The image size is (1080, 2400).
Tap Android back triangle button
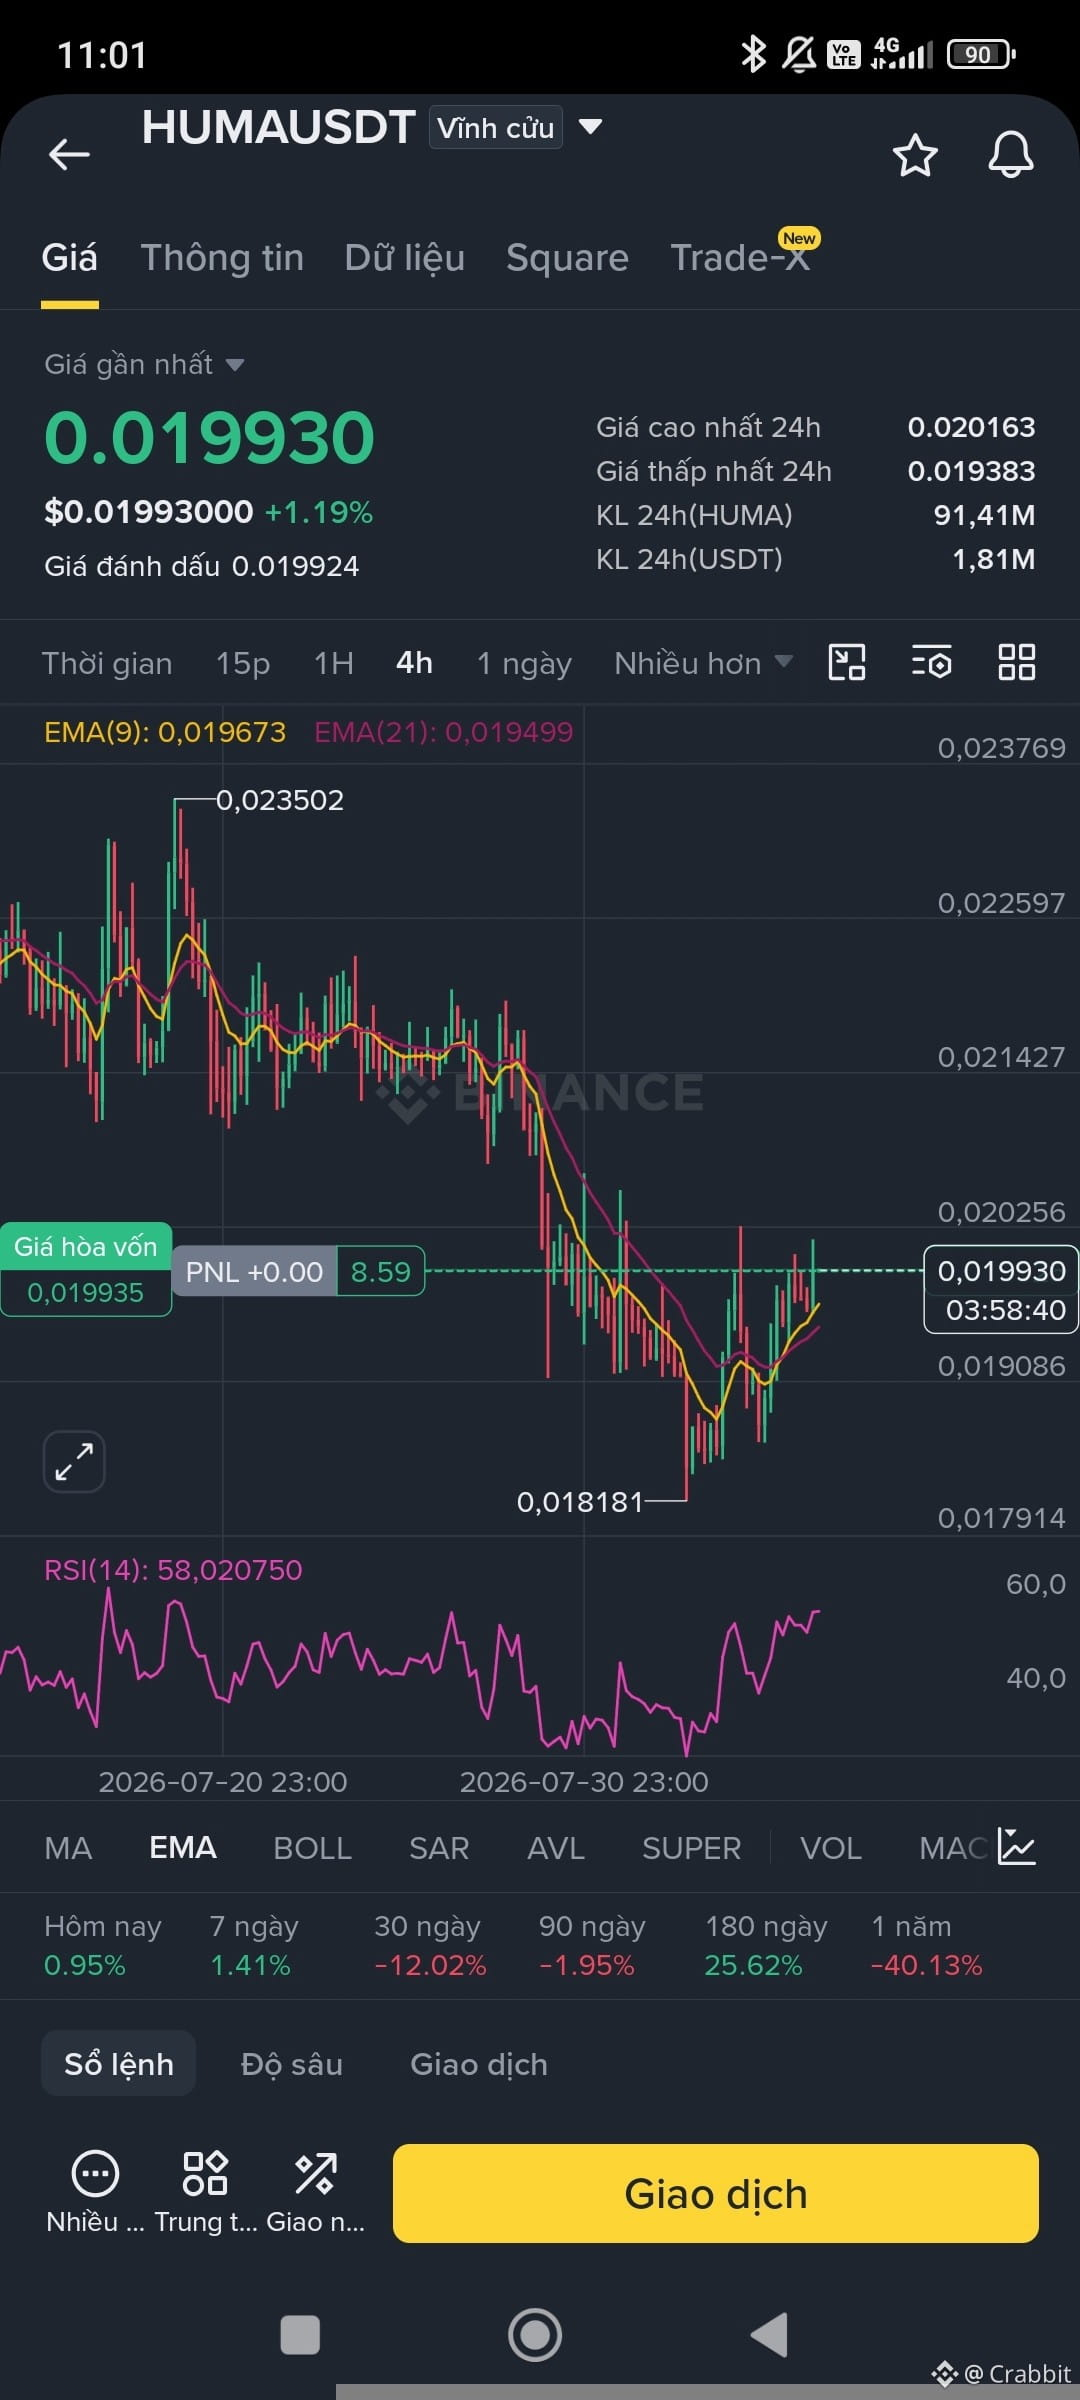(x=769, y=2335)
